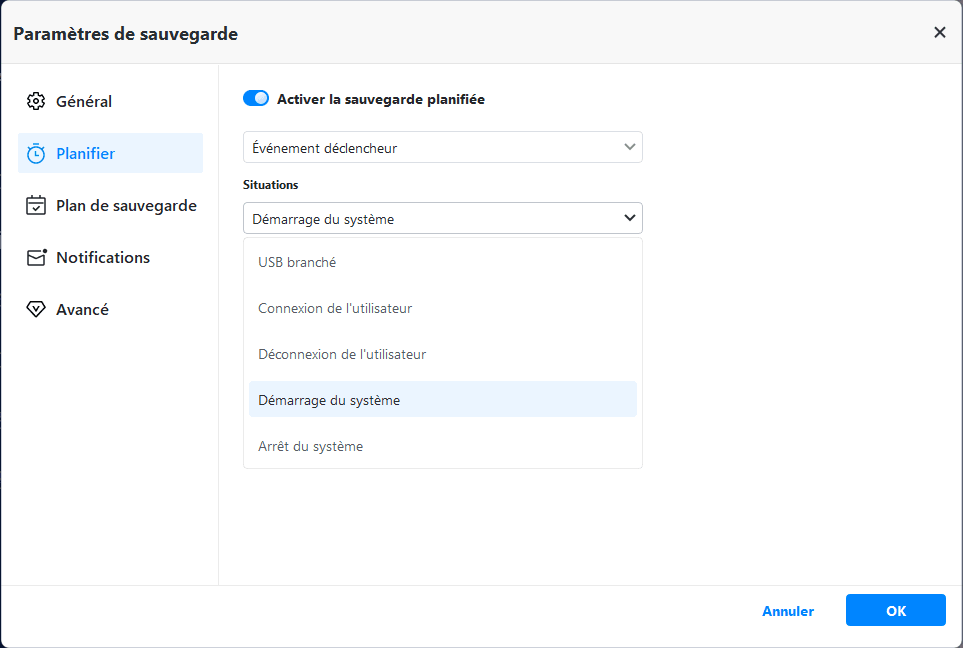Choose Connexion de l'utilisateur option

coord(335,308)
